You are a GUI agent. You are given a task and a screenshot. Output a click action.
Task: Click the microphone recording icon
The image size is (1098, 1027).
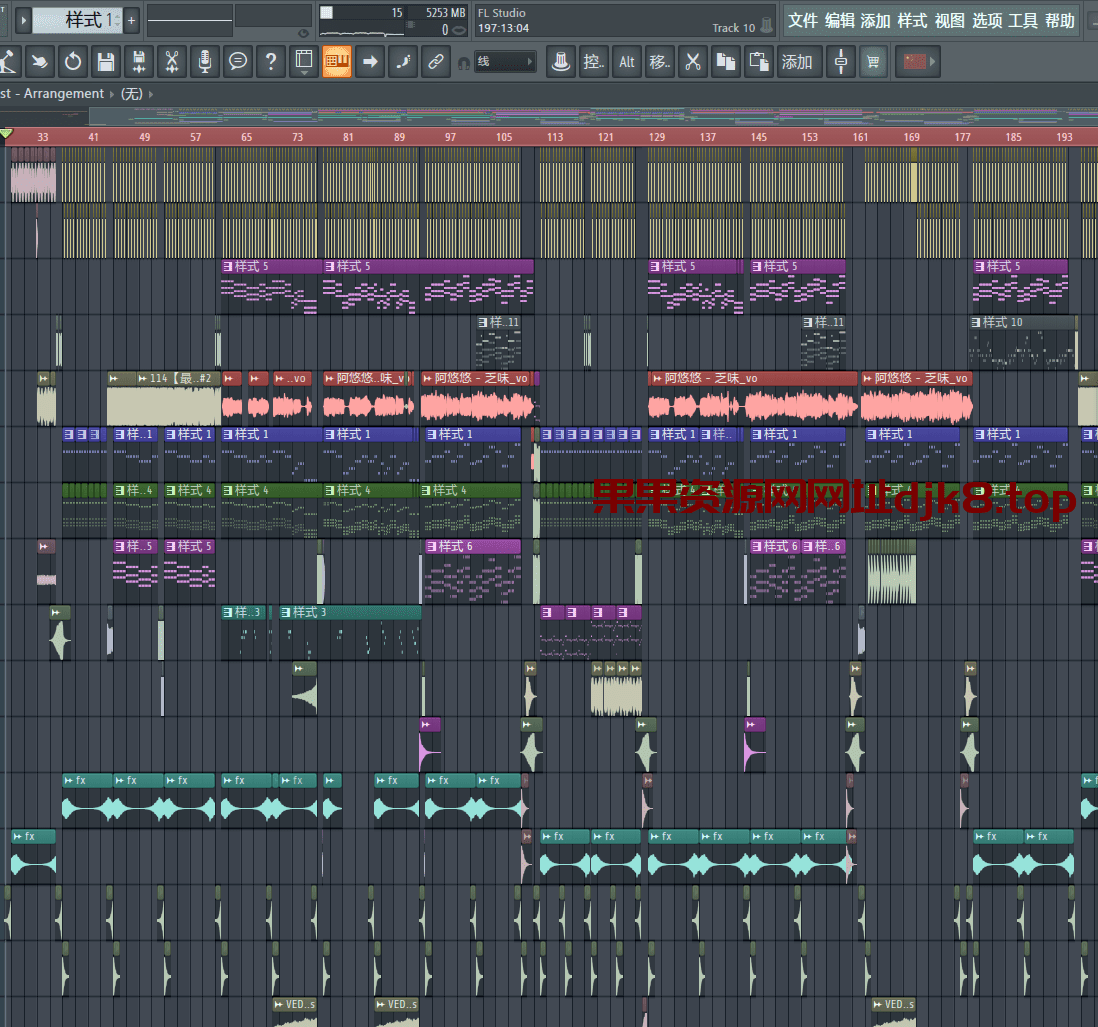click(204, 62)
